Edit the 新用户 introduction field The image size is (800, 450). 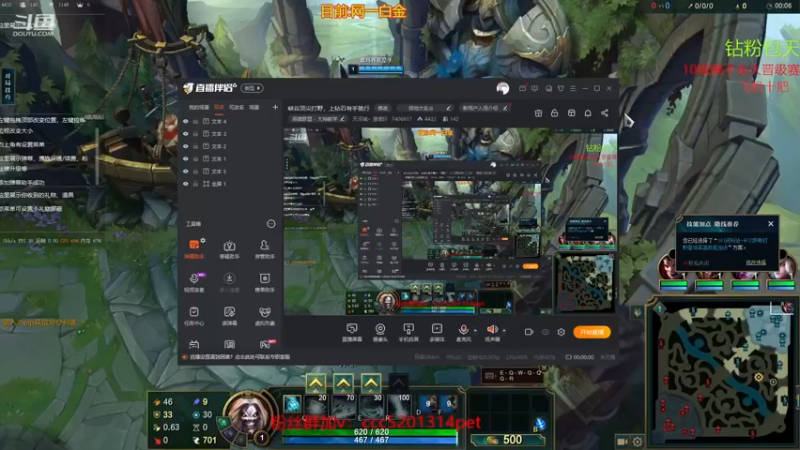(x=484, y=108)
